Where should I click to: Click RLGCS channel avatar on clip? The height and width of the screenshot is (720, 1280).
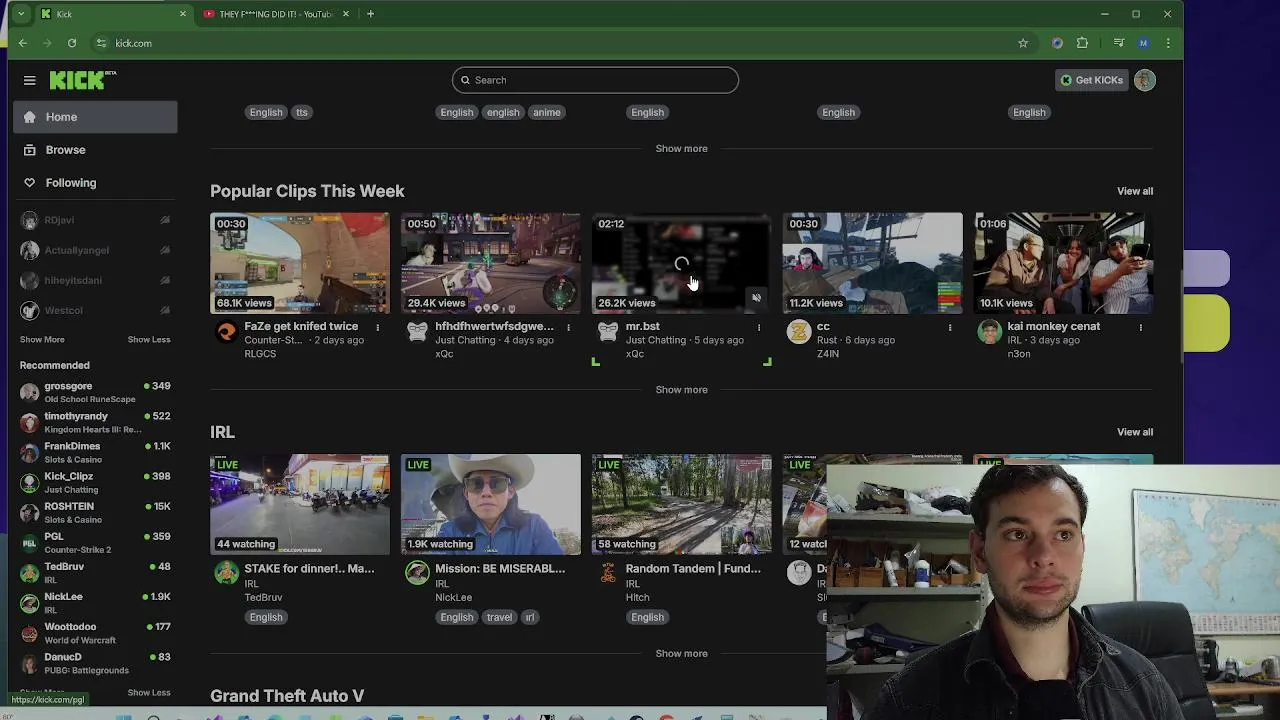click(227, 332)
